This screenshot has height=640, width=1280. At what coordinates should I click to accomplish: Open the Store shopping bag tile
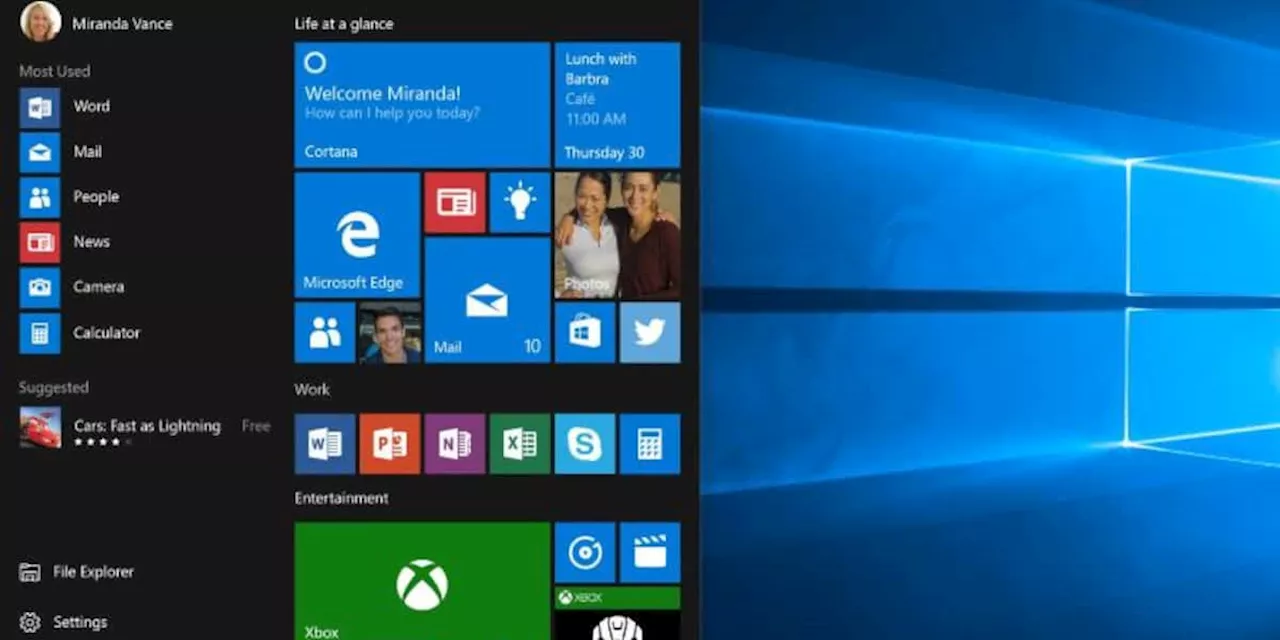click(x=585, y=332)
